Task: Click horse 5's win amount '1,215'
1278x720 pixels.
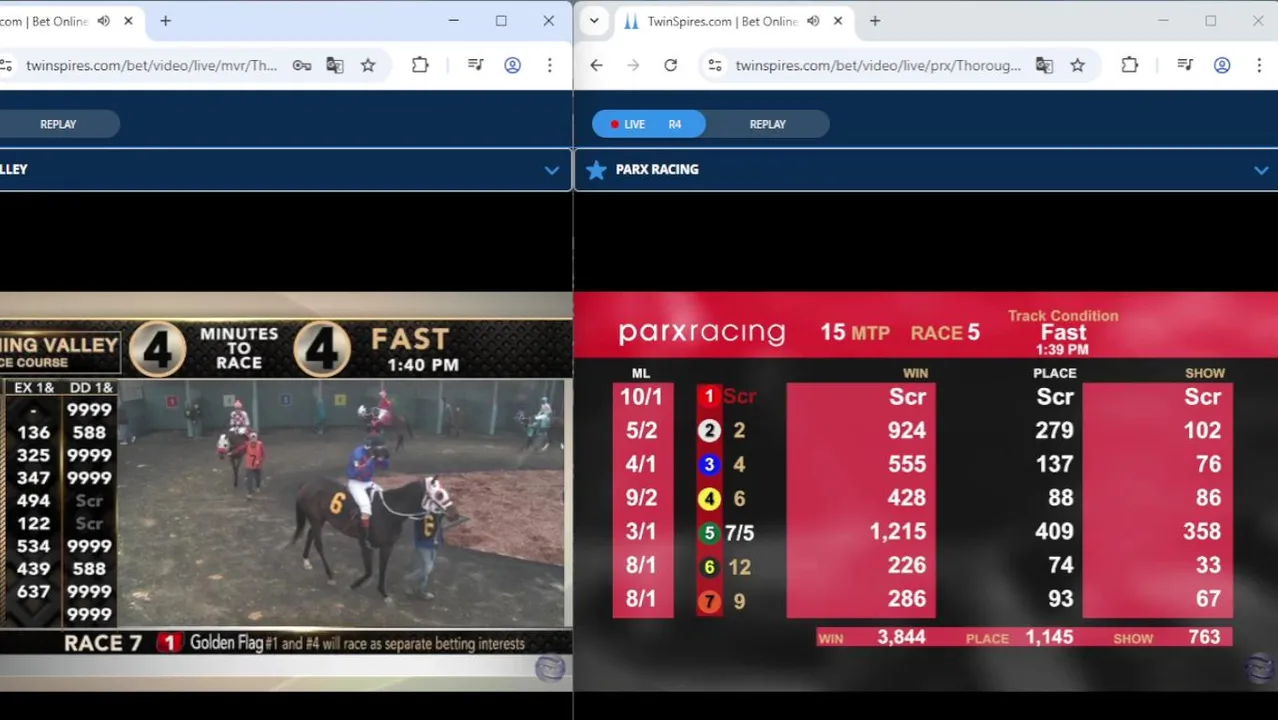Action: click(898, 532)
